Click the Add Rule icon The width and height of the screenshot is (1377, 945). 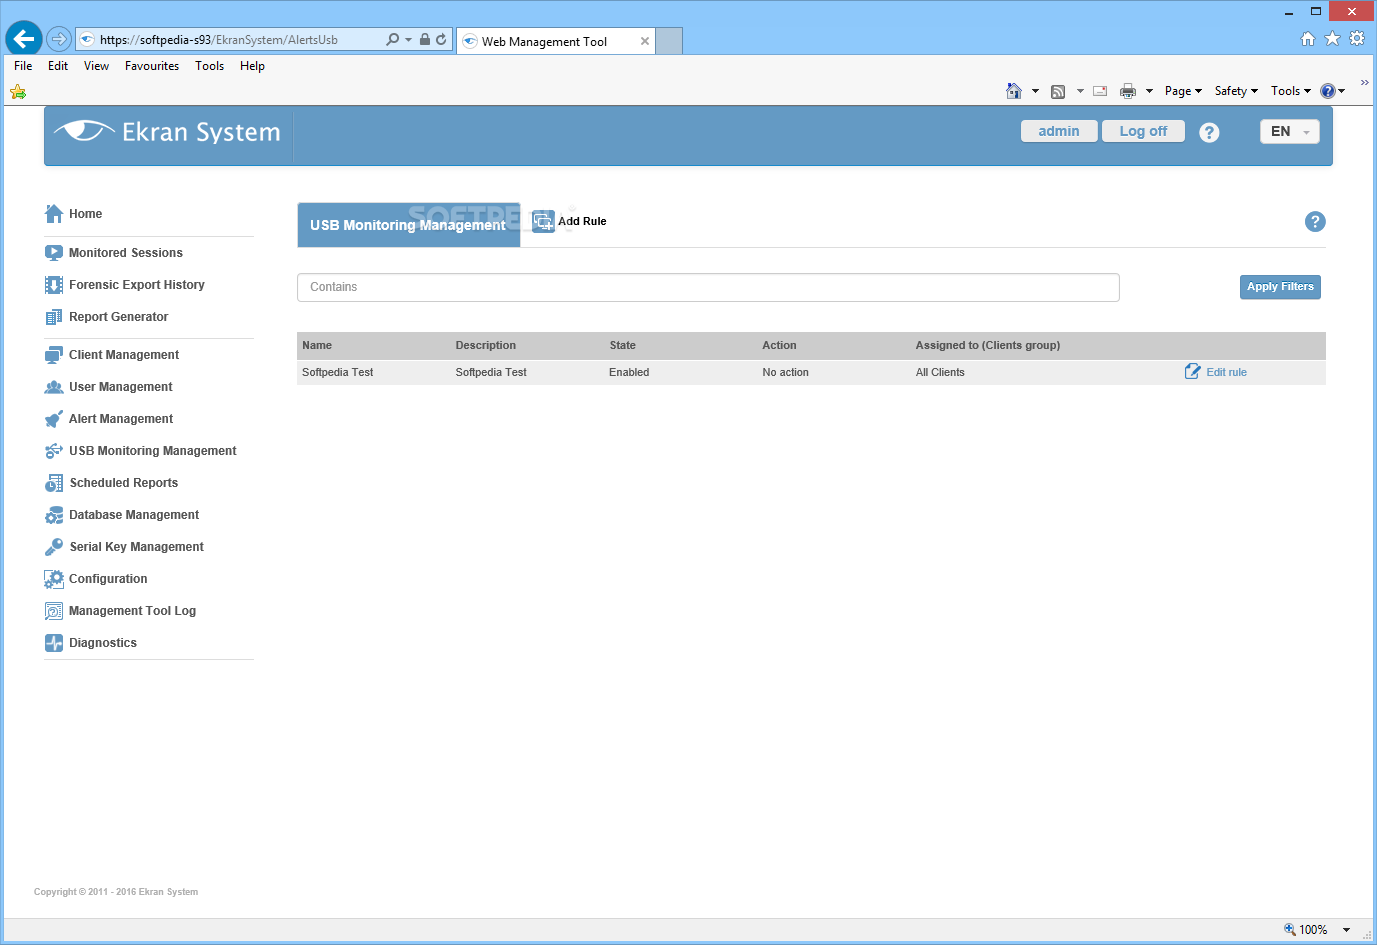tap(543, 221)
